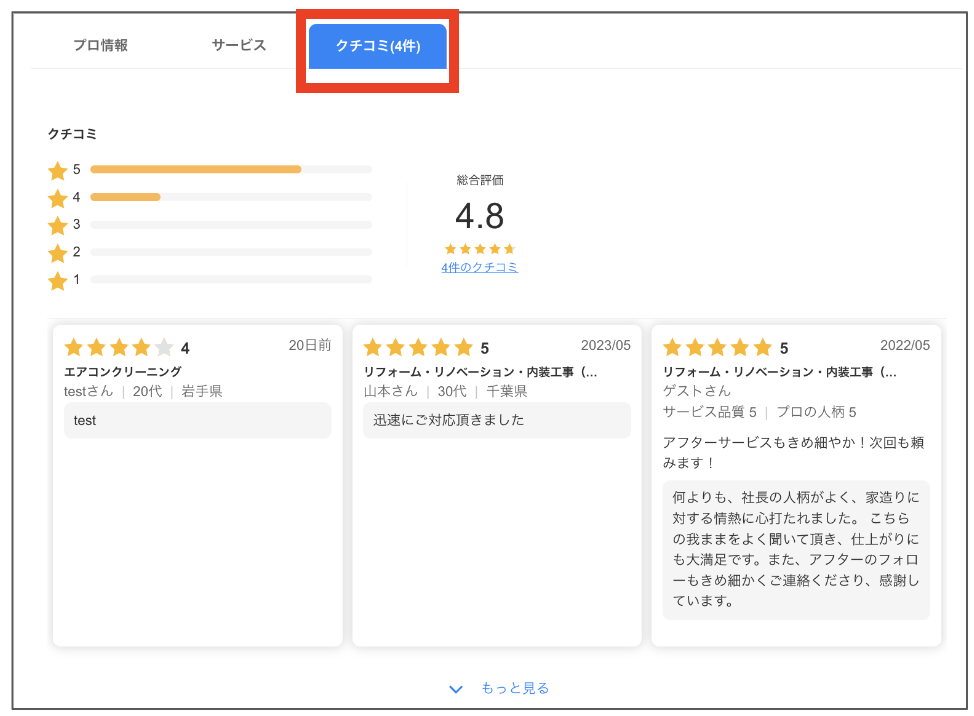Open the エアコンクリーニング review card
The height and width of the screenshot is (716, 974).
[198, 486]
